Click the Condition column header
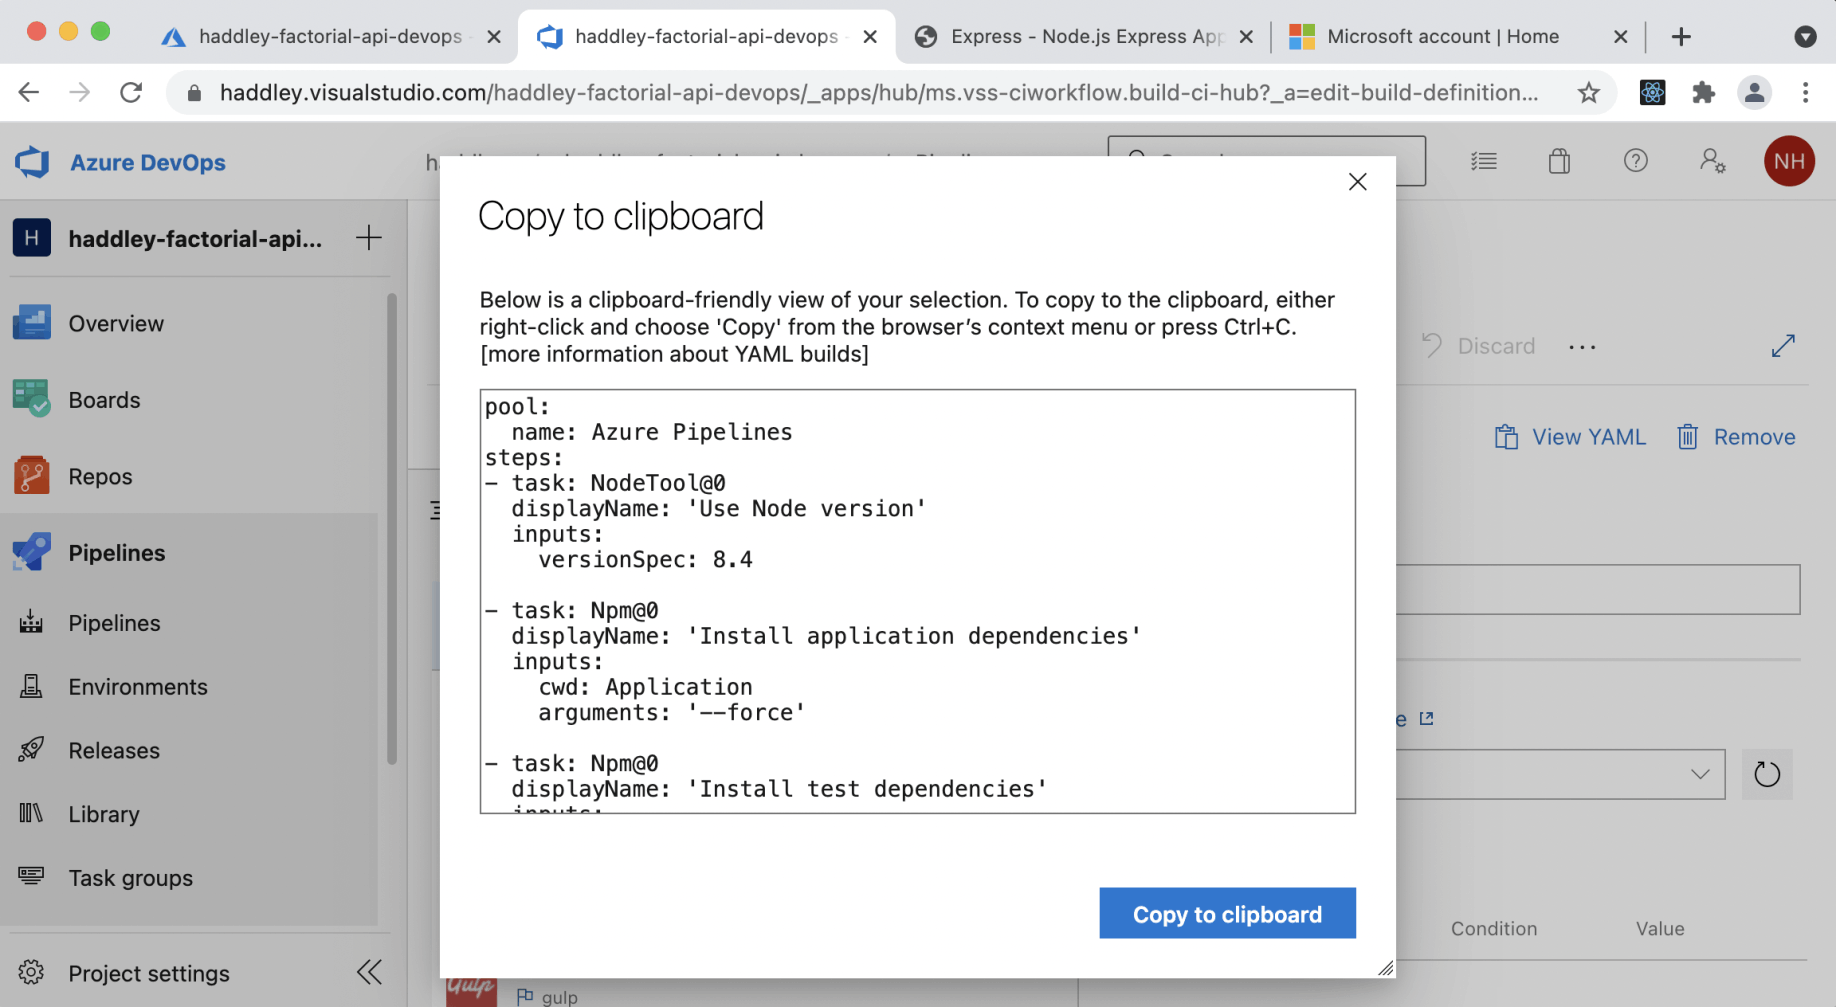Viewport: 1836px width, 1007px height. tap(1494, 929)
